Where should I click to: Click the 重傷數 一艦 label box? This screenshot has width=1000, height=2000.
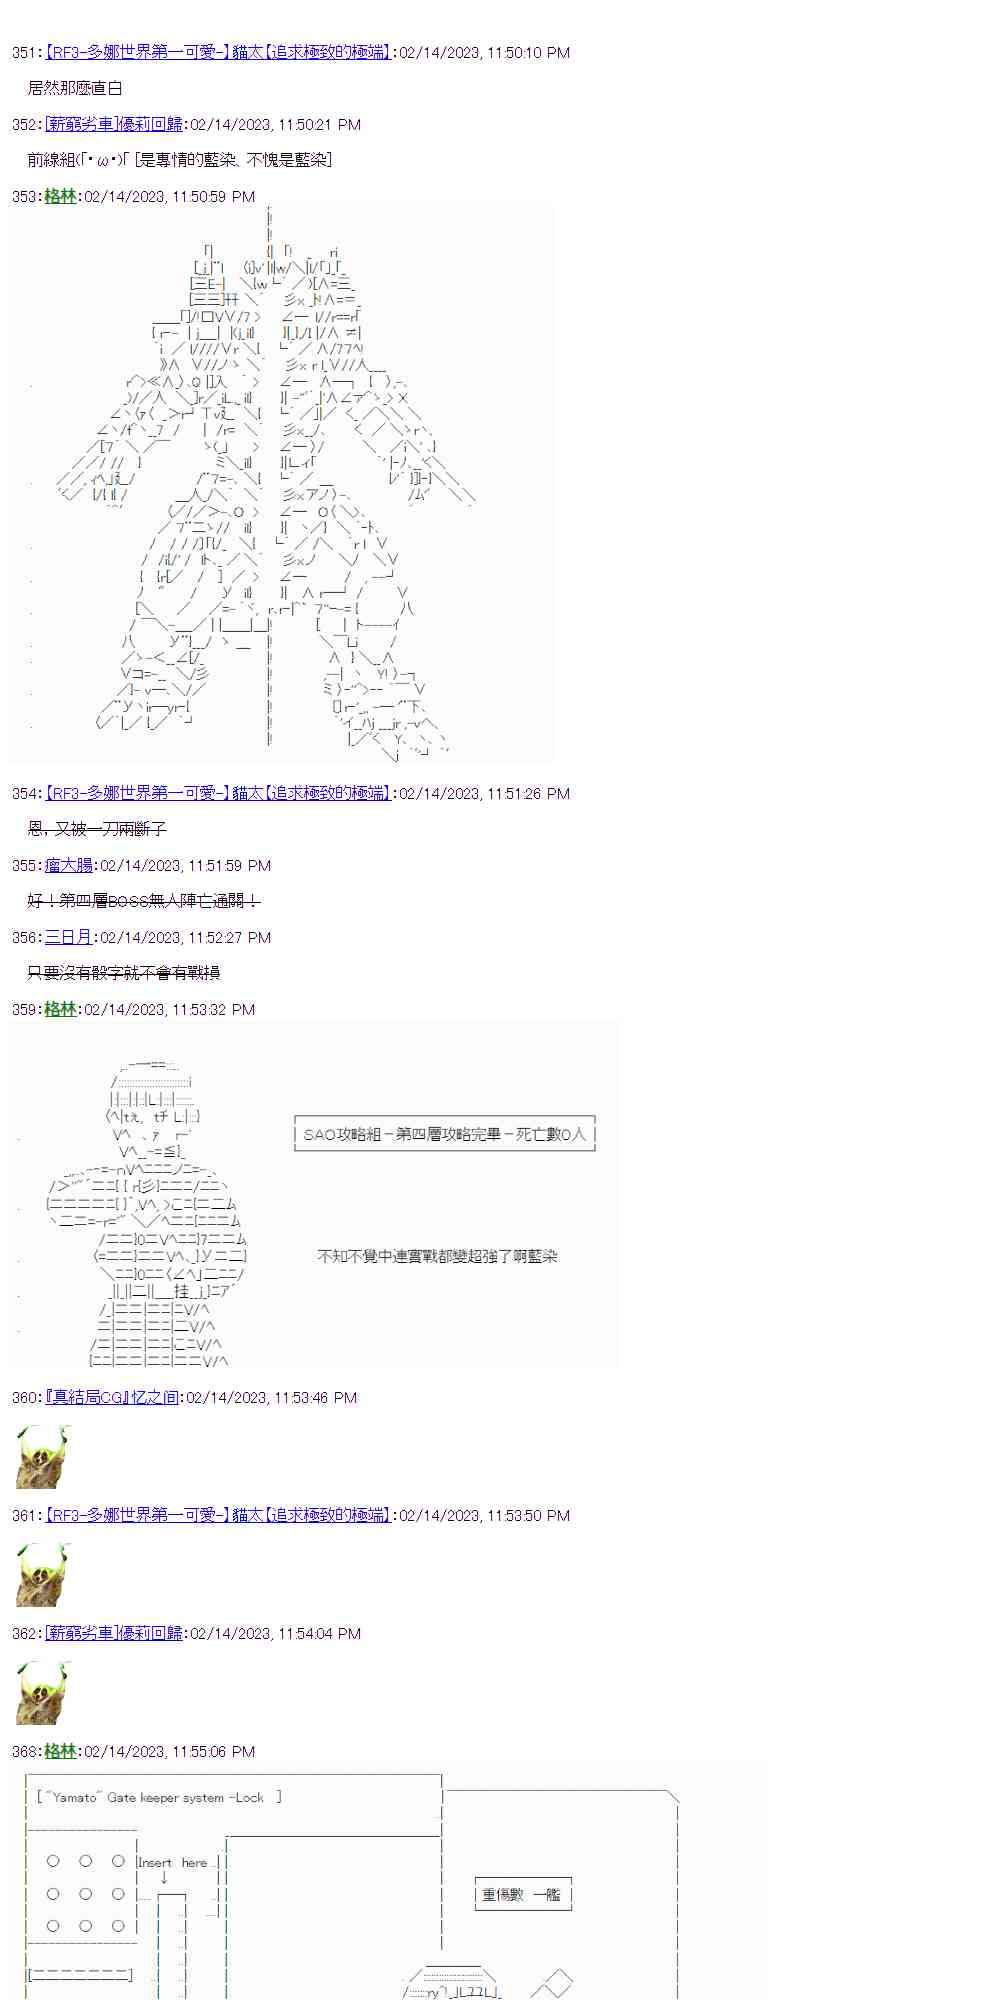click(x=522, y=1894)
